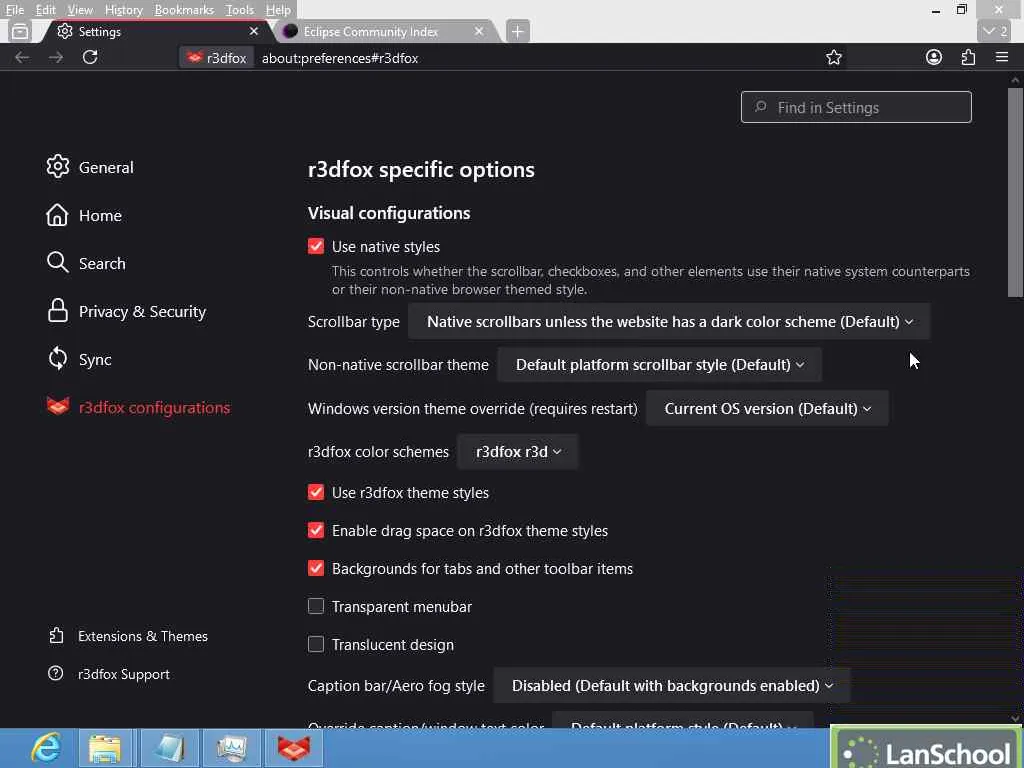Open the Scrollbar type dropdown
This screenshot has height=768, width=1024.
click(669, 321)
